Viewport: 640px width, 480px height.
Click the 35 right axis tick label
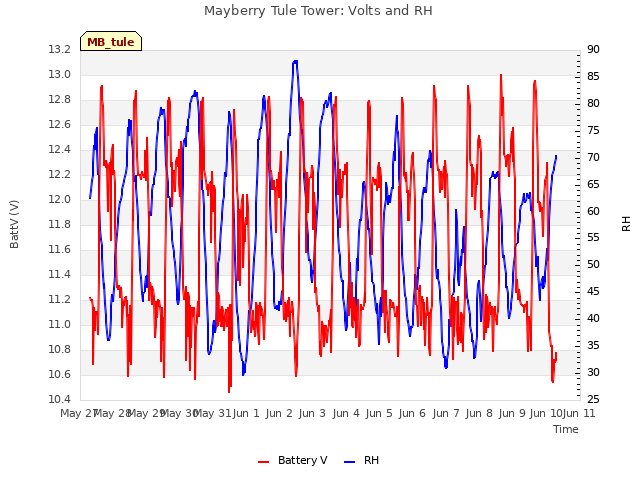click(593, 346)
